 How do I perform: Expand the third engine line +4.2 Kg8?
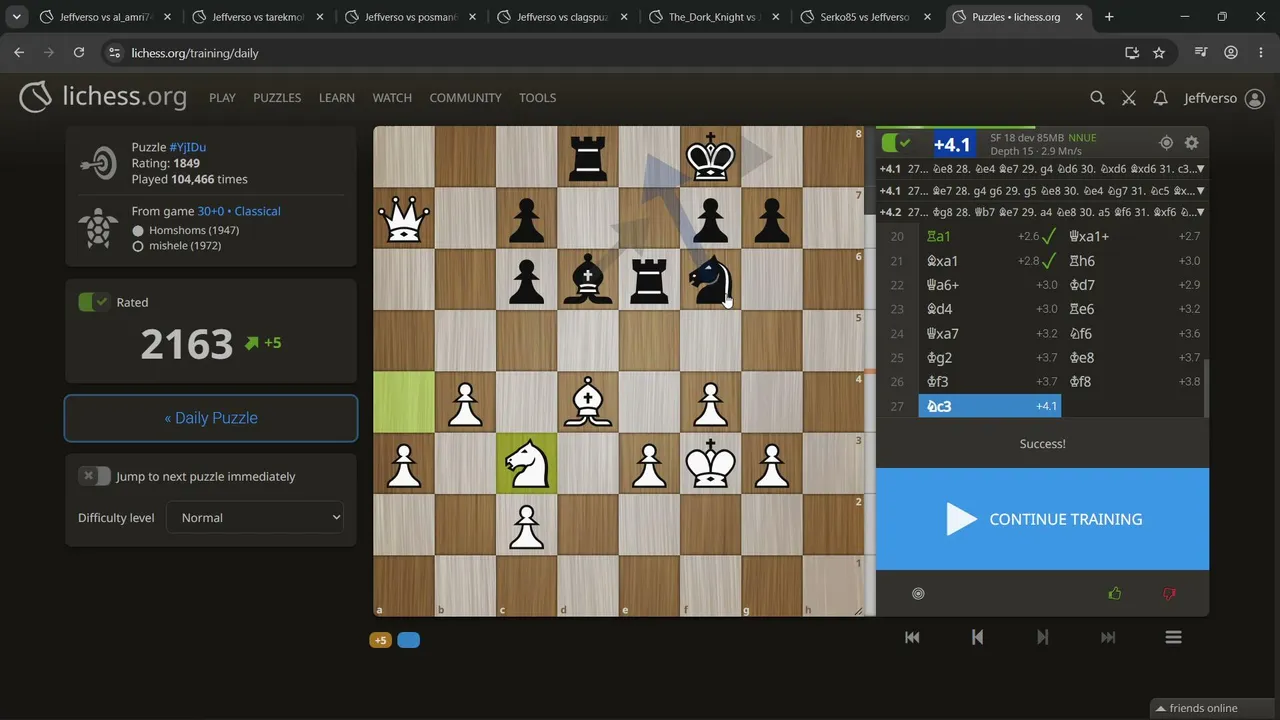pyautogui.click(x=1200, y=212)
